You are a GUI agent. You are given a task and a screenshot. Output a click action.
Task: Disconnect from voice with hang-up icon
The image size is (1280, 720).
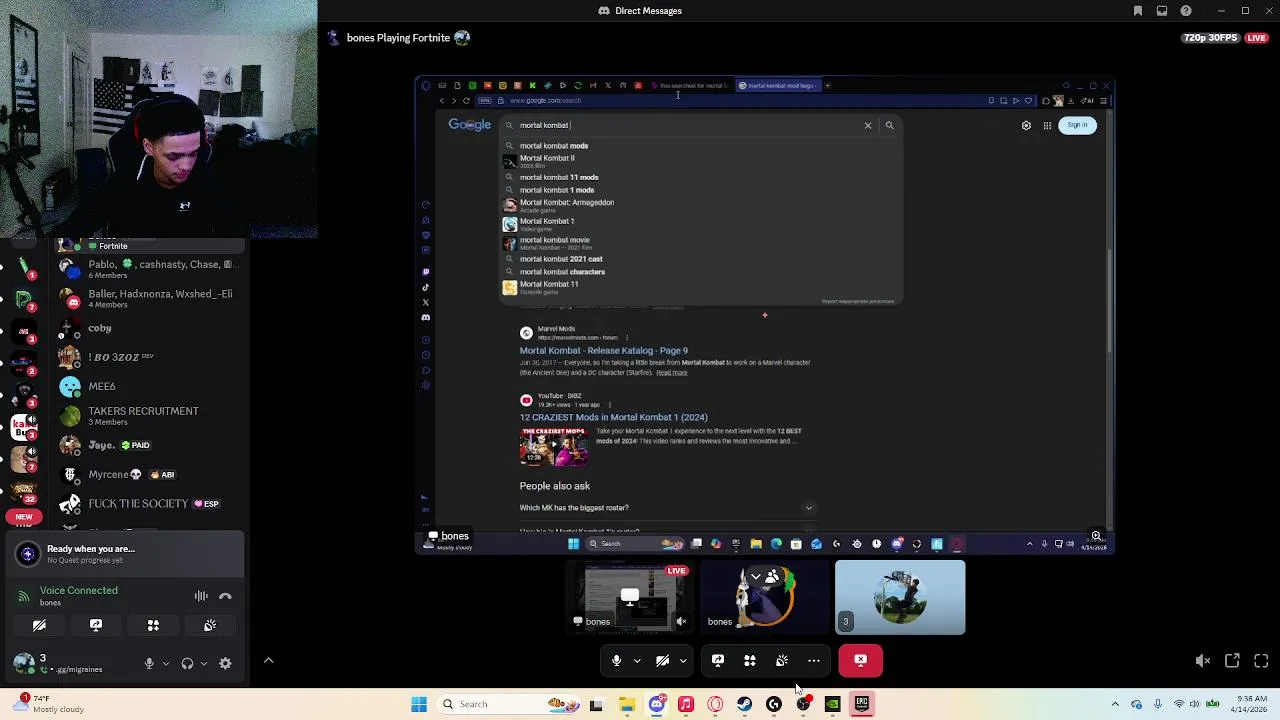[225, 596]
